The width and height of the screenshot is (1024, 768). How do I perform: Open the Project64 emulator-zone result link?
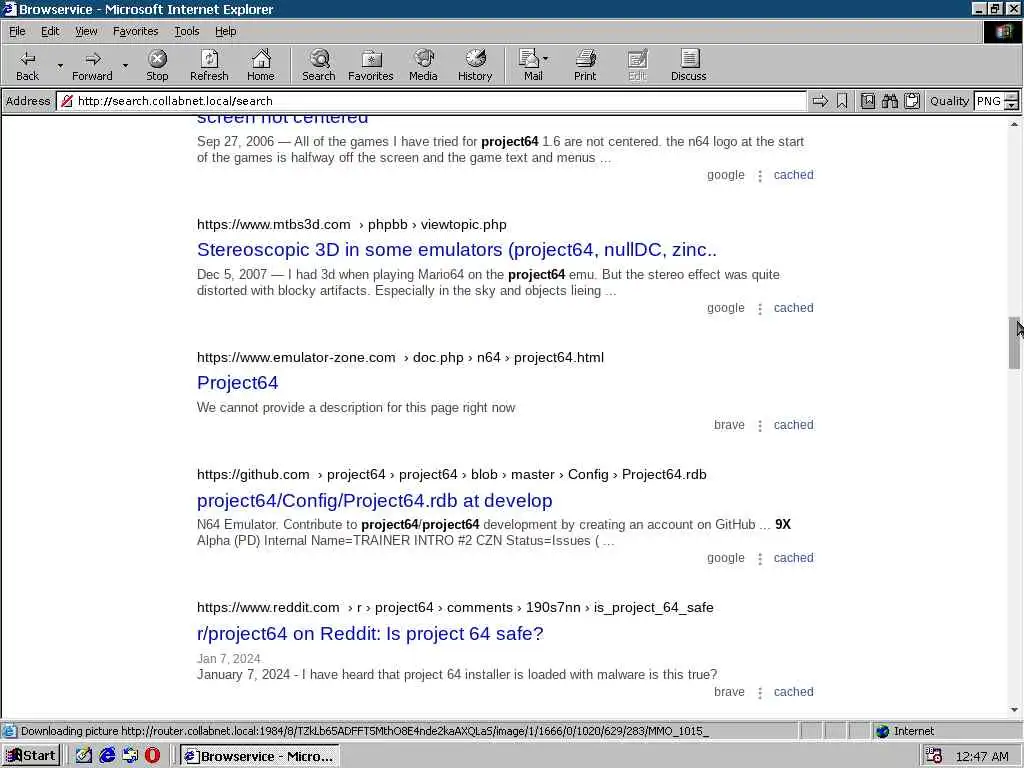point(237,383)
